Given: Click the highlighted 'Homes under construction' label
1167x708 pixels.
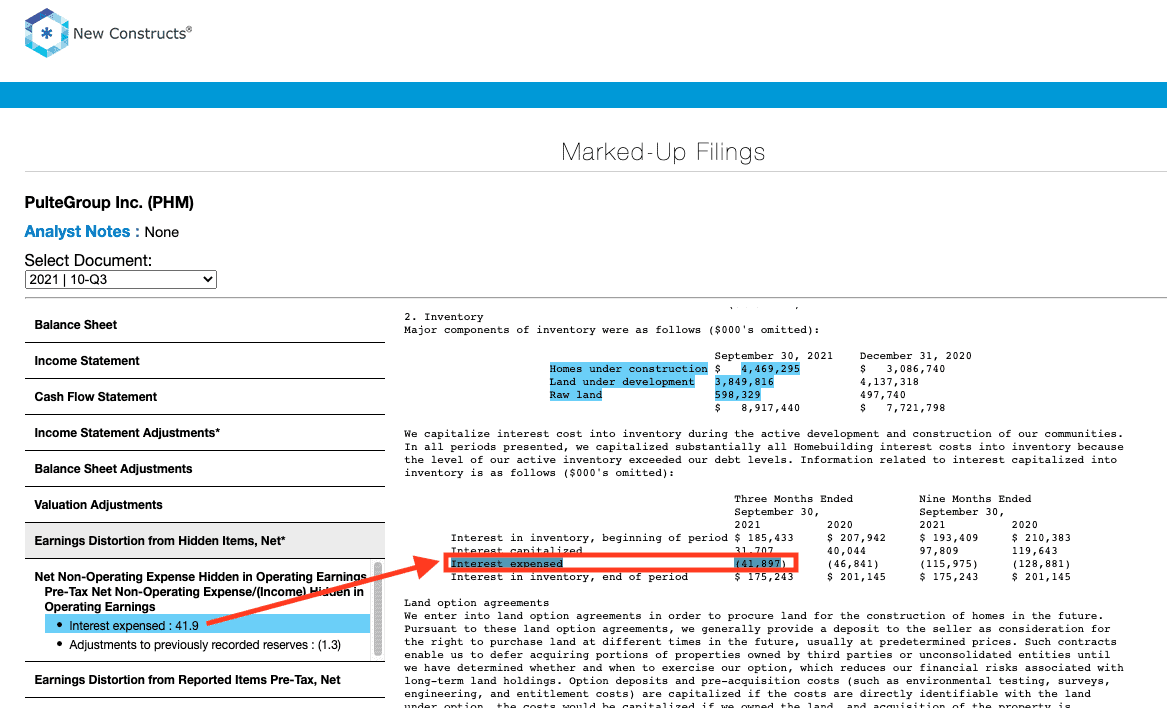Looking at the screenshot, I should (x=628, y=369).
